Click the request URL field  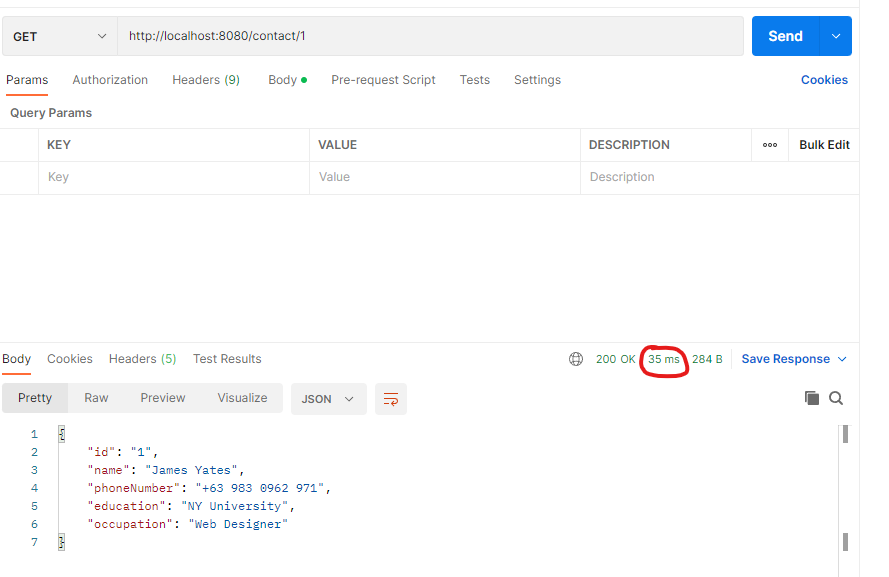click(x=430, y=36)
